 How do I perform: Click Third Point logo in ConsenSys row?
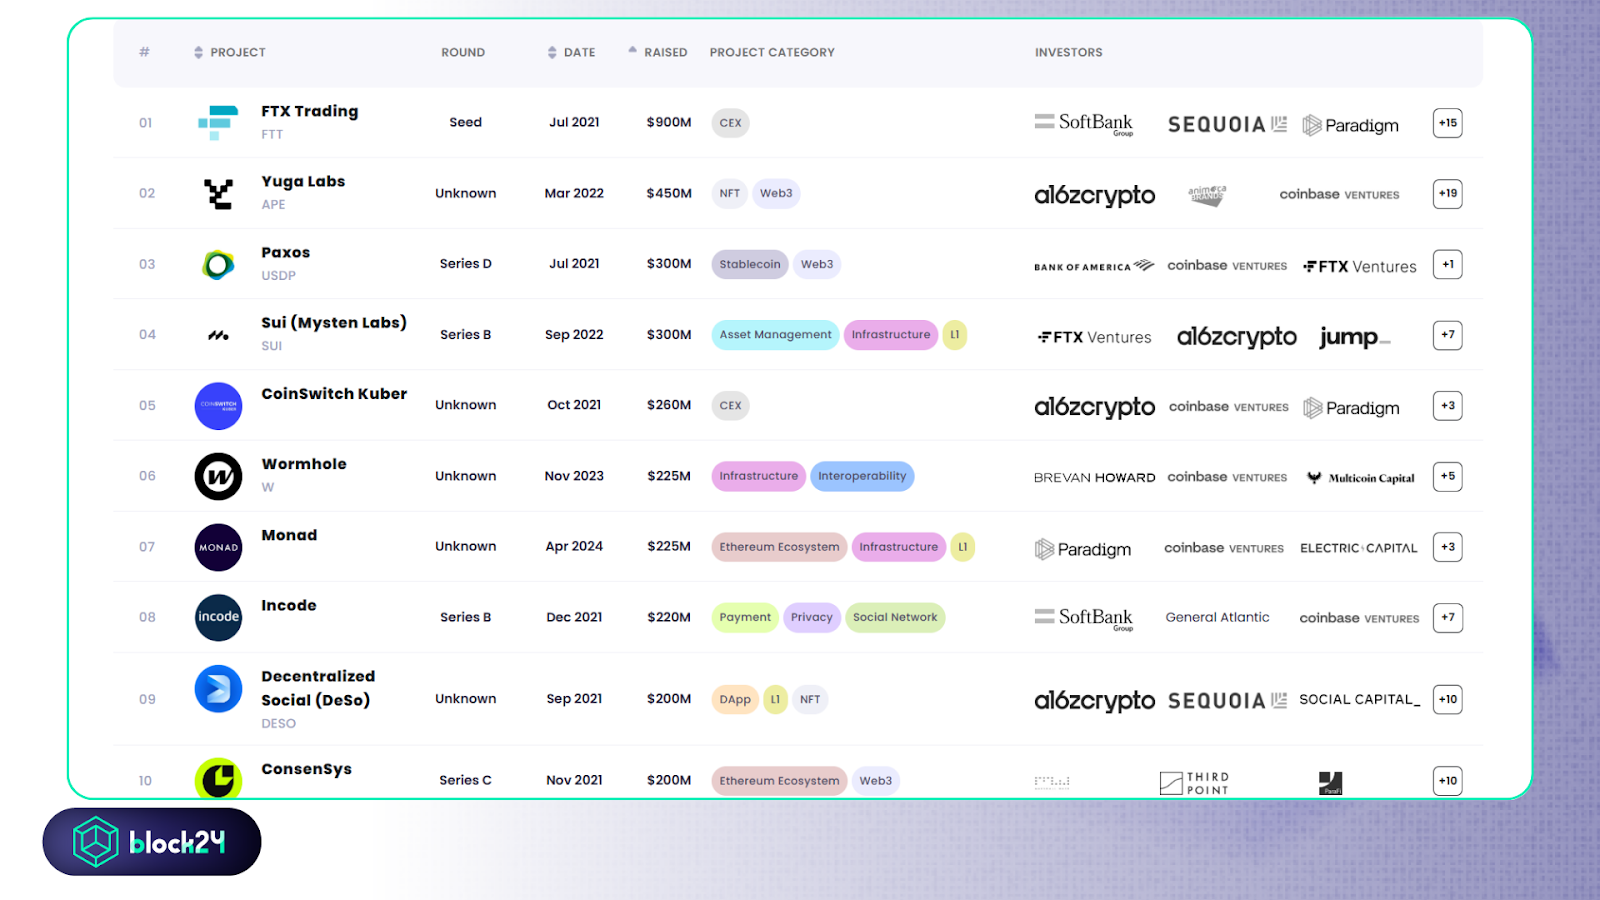1194,783
